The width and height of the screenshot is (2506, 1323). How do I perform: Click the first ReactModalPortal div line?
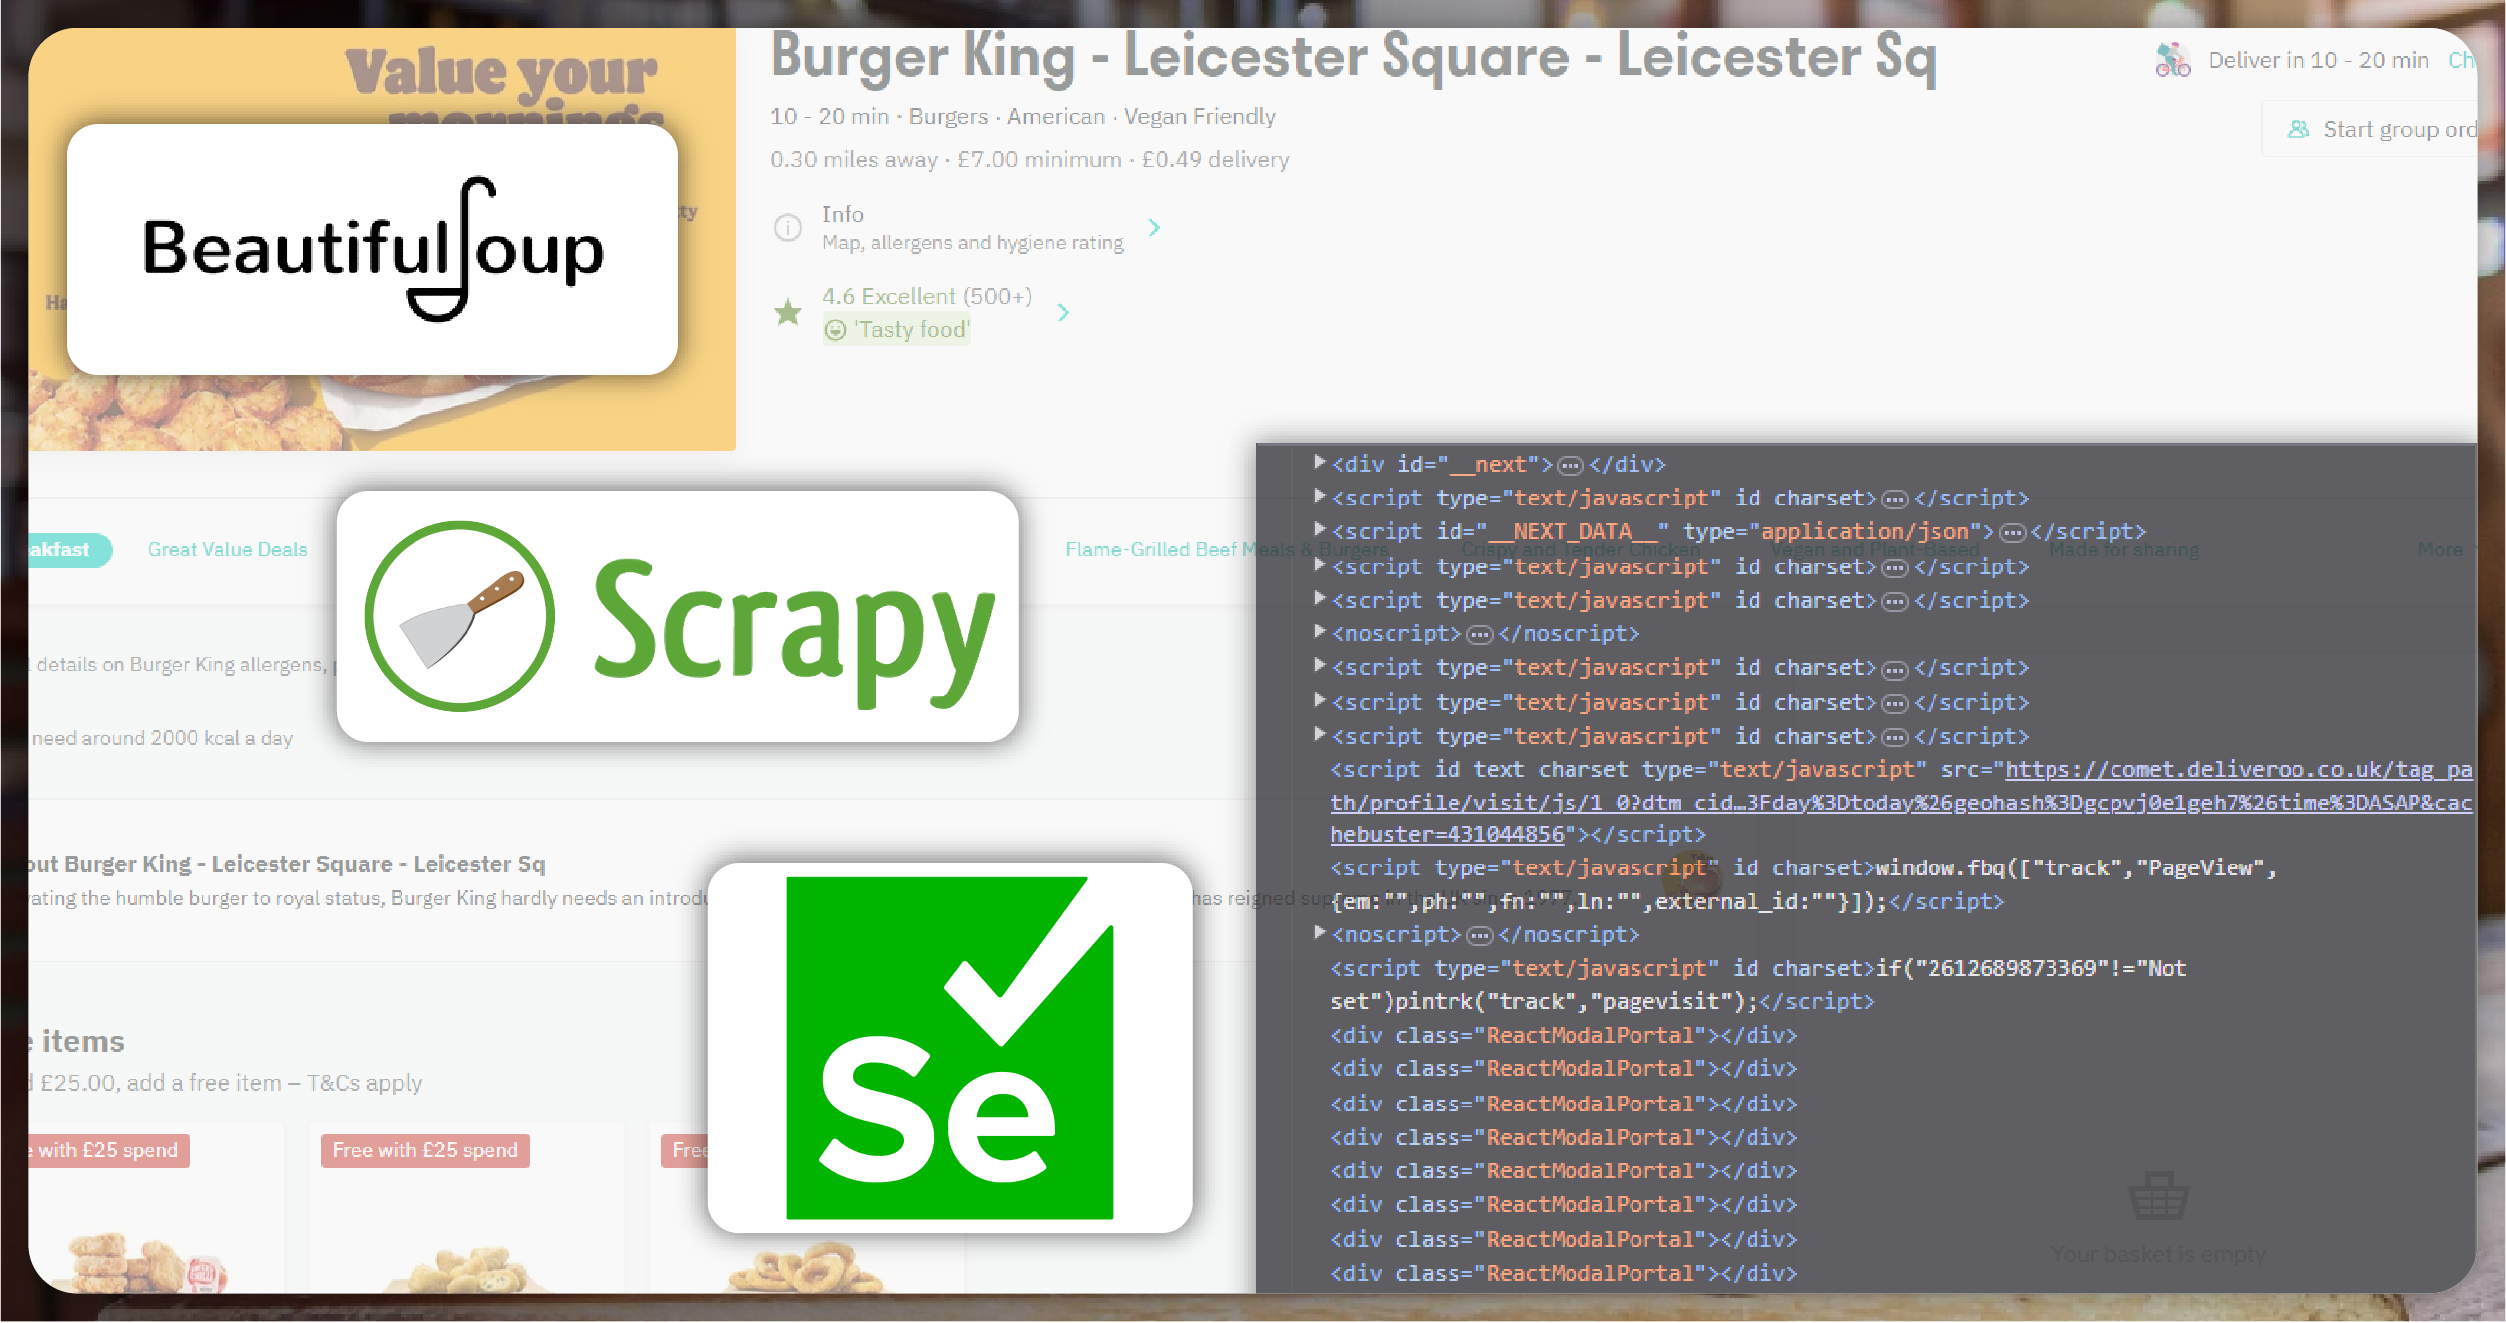[x=1563, y=1035]
